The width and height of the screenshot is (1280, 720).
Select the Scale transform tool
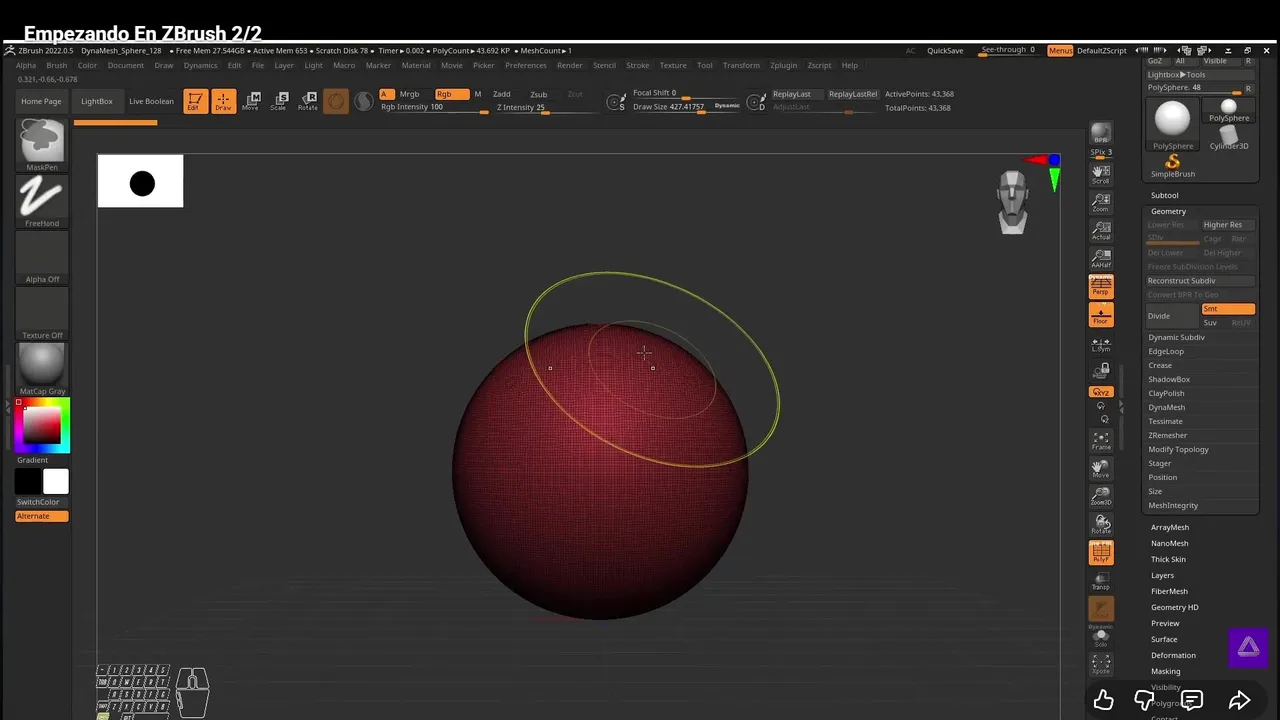pos(280,101)
